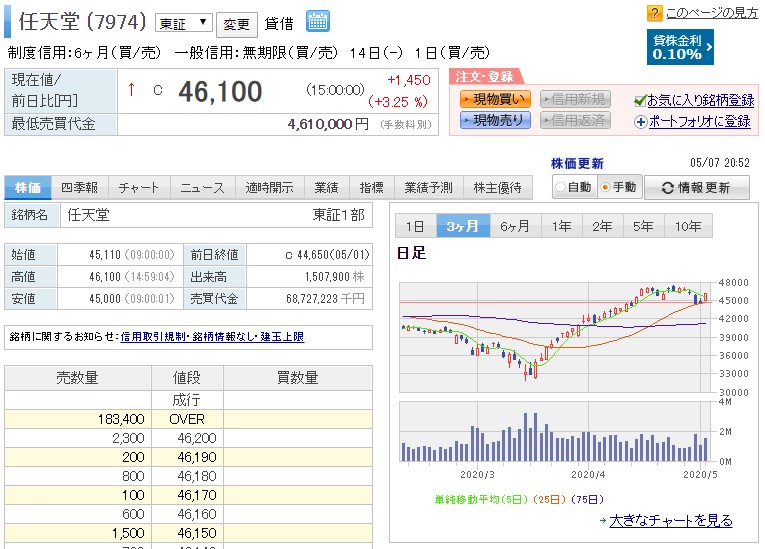765x549 pixels.
Task: Switch to the 適時開示 tab
Action: coord(270,188)
